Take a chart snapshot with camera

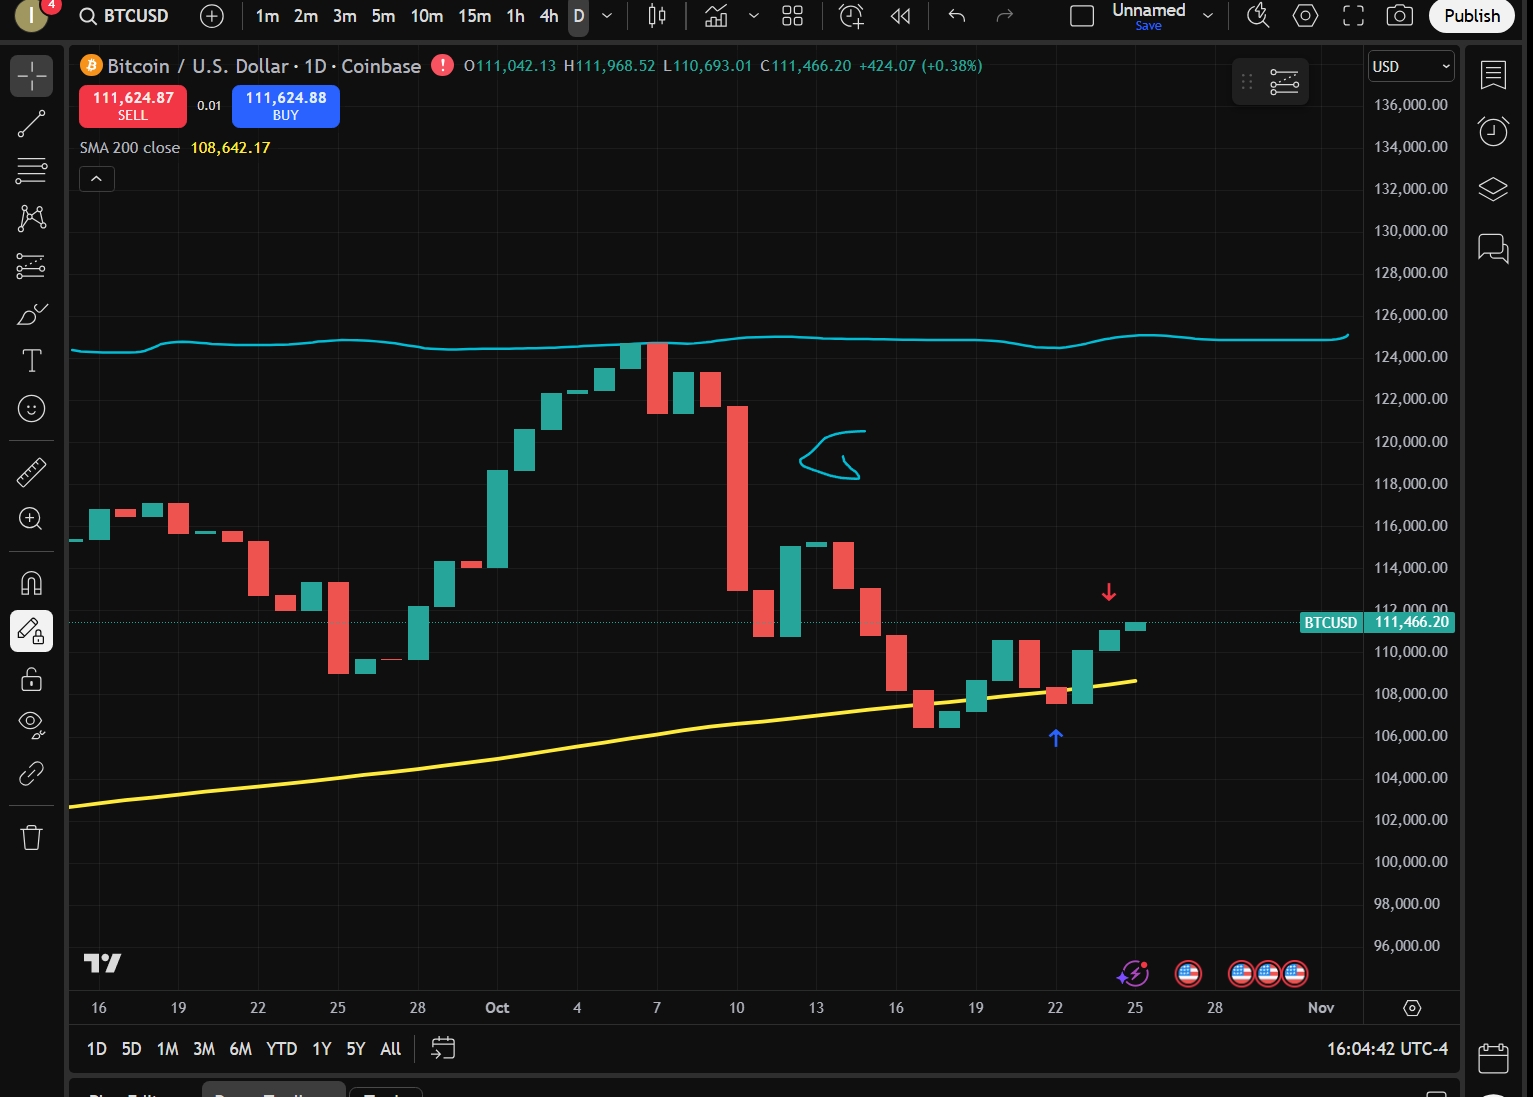click(x=1400, y=16)
